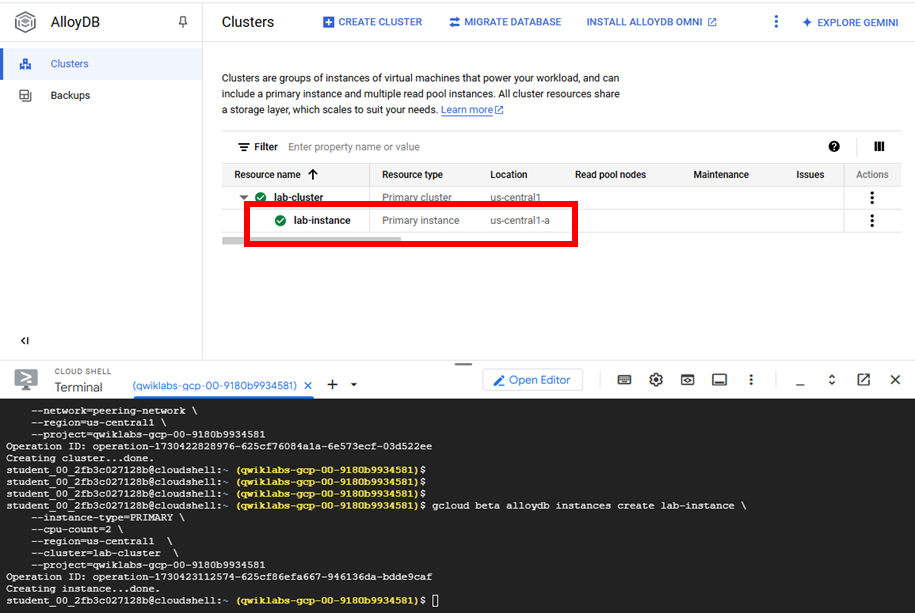Close the qwiklabs terminal tab
This screenshot has height=613, width=915.
[308, 385]
